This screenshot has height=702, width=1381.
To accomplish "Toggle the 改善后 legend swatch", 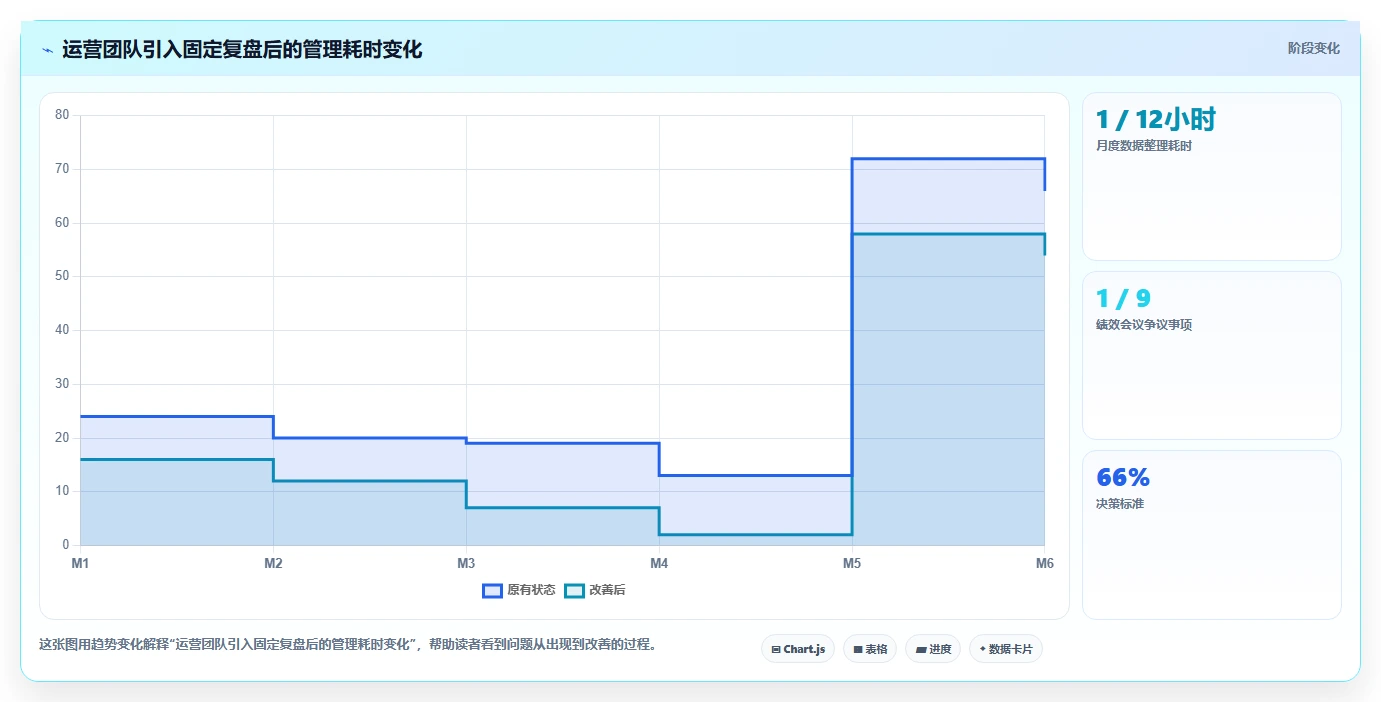I will 574,590.
